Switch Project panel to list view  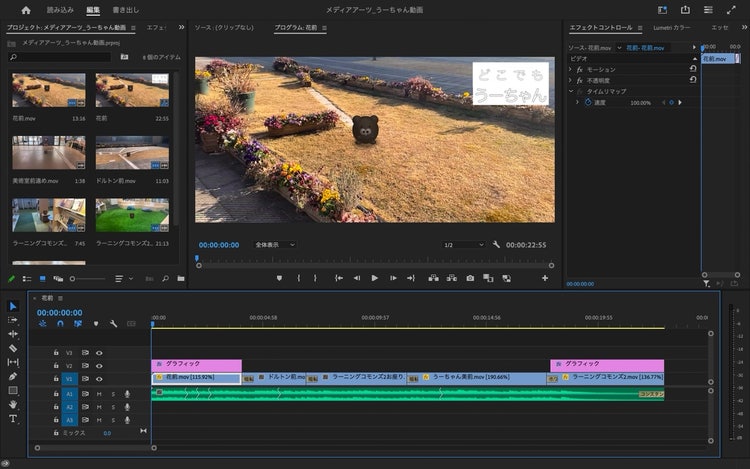pos(27,279)
